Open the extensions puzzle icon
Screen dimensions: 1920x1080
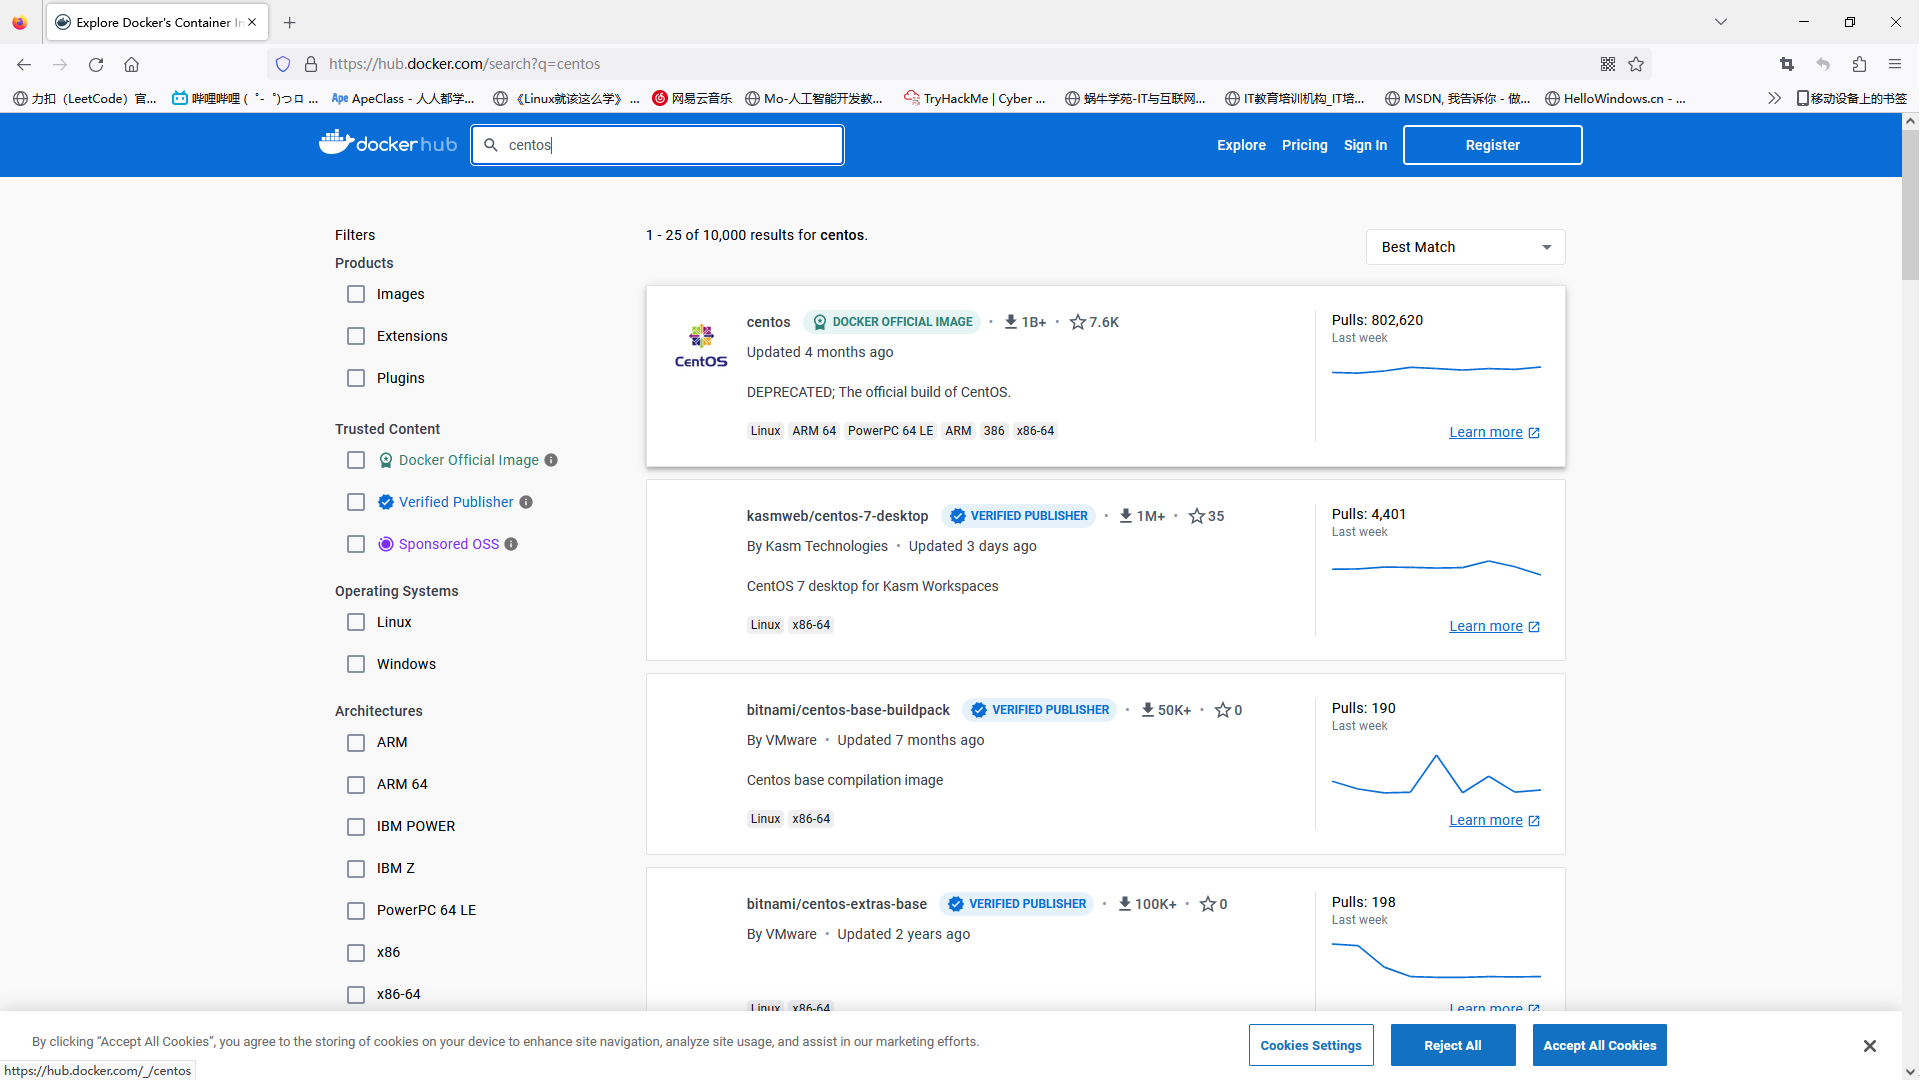[x=1859, y=64]
